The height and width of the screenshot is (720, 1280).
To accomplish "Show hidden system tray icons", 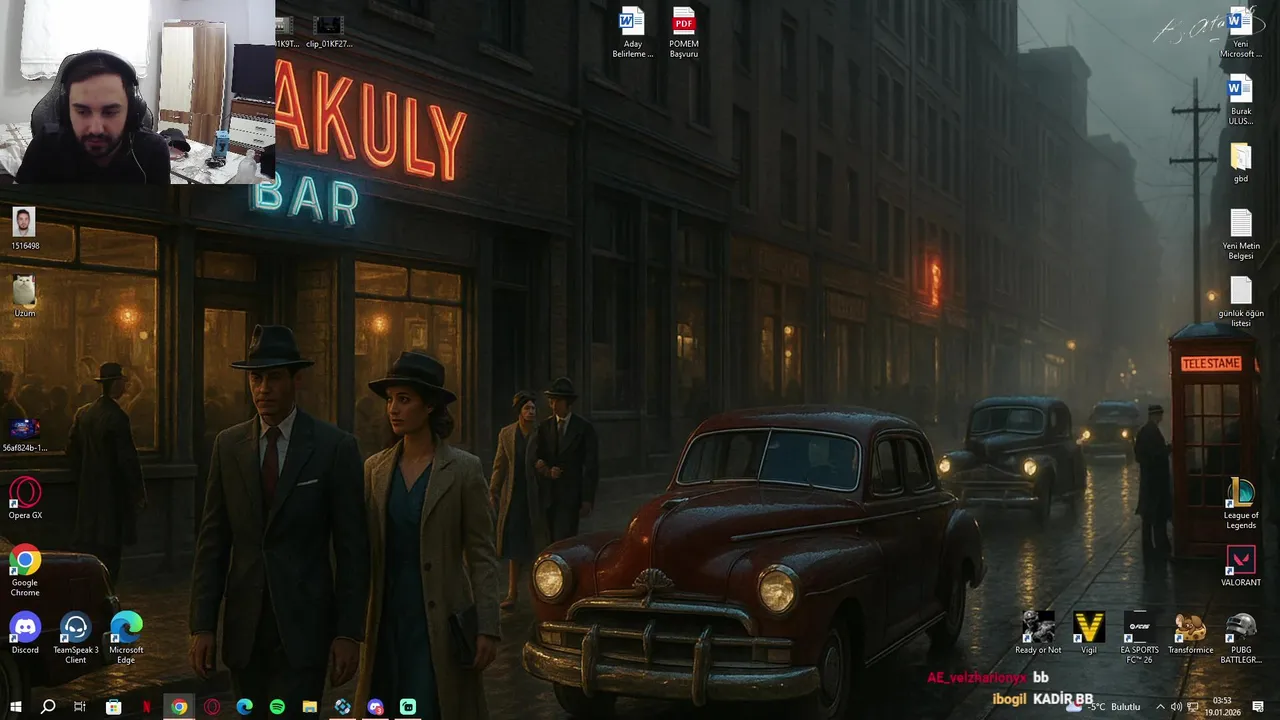I will pyautogui.click(x=1160, y=707).
